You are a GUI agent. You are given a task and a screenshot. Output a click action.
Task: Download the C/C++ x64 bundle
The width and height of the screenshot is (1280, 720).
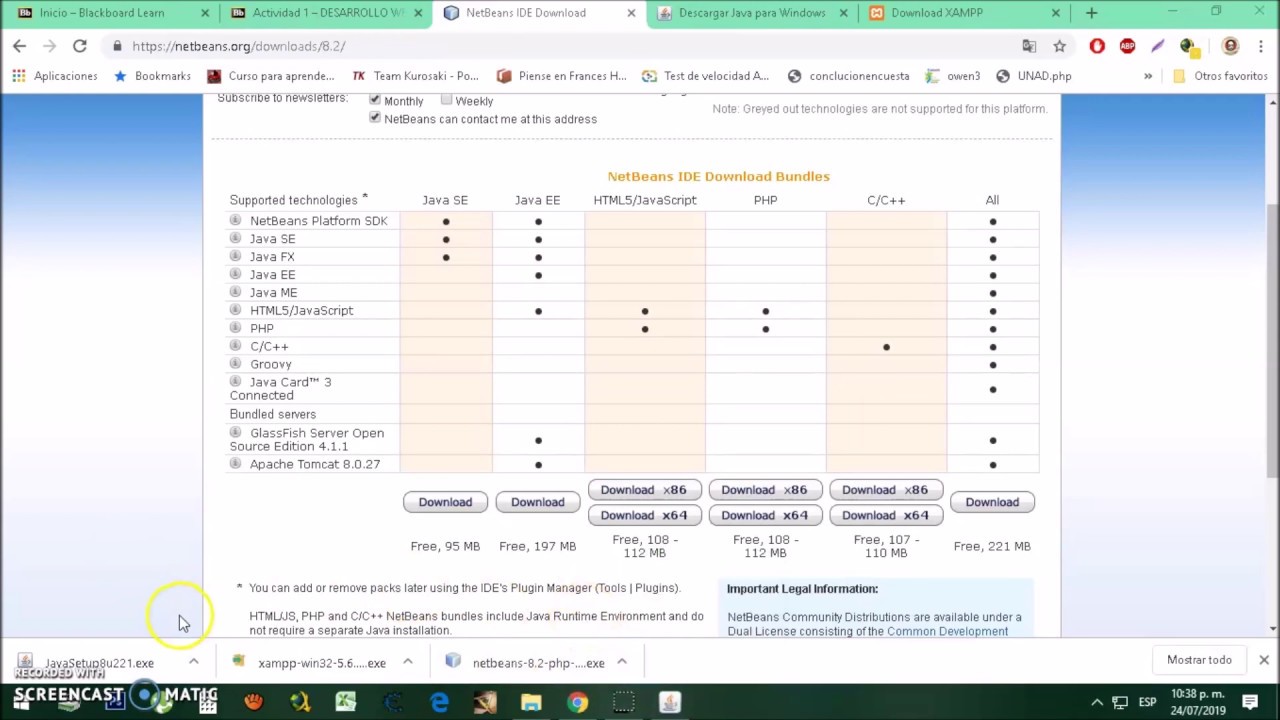pyautogui.click(x=885, y=515)
